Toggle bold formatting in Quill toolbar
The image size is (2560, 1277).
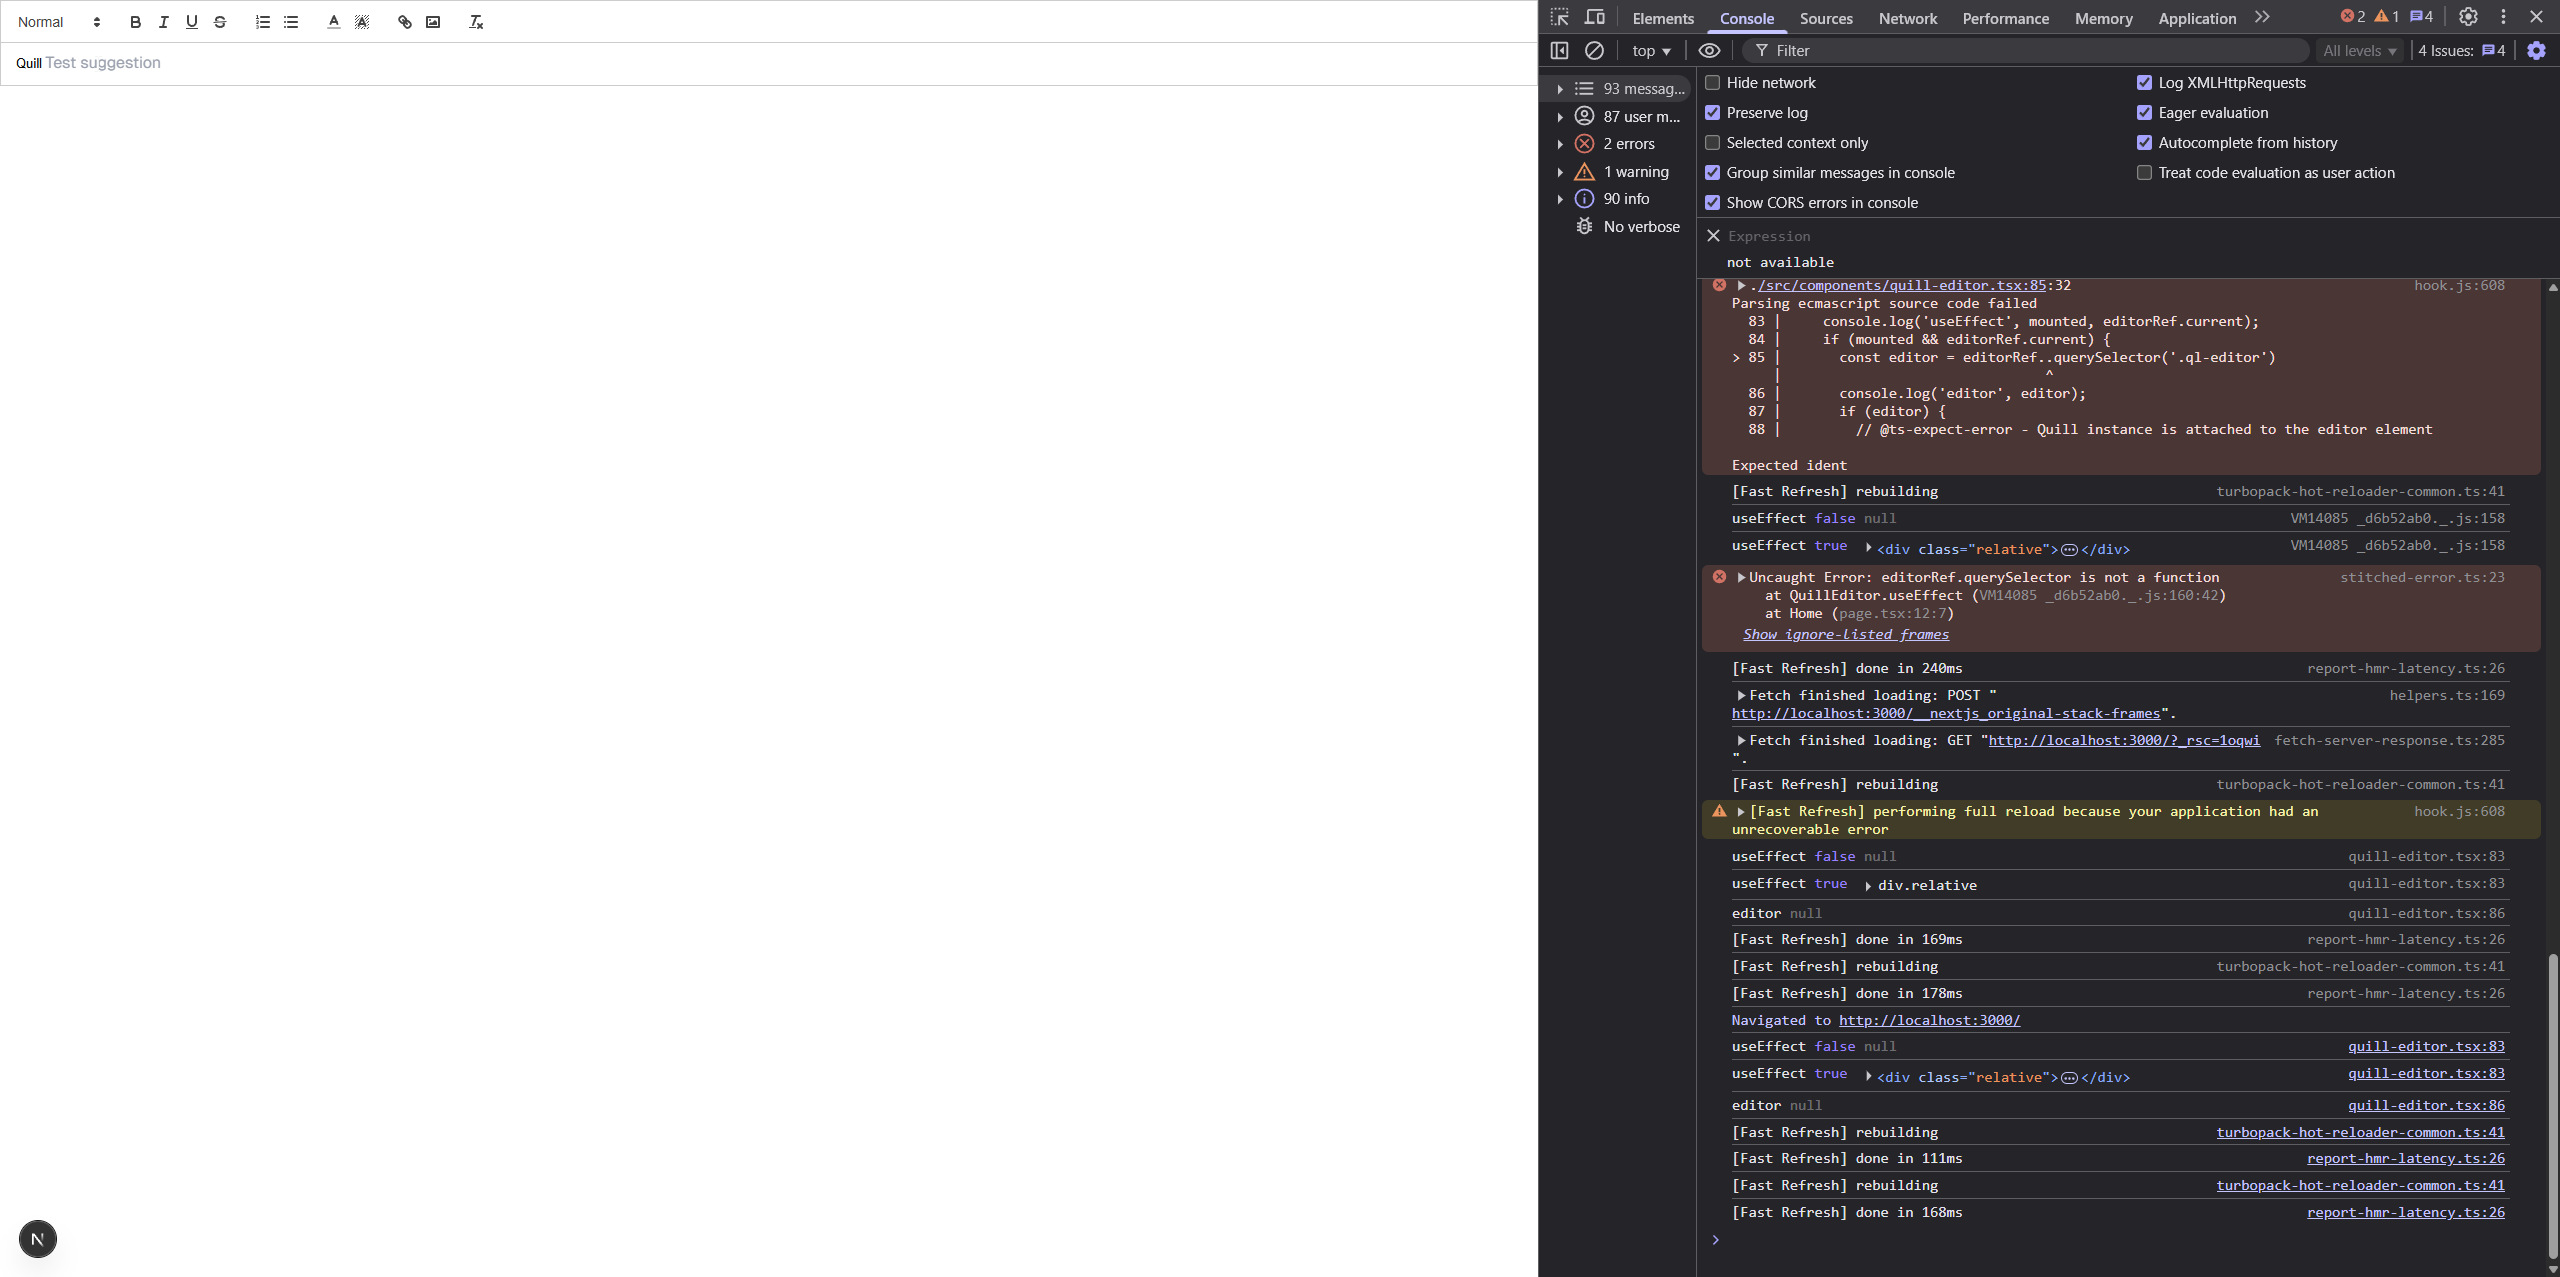coord(135,22)
